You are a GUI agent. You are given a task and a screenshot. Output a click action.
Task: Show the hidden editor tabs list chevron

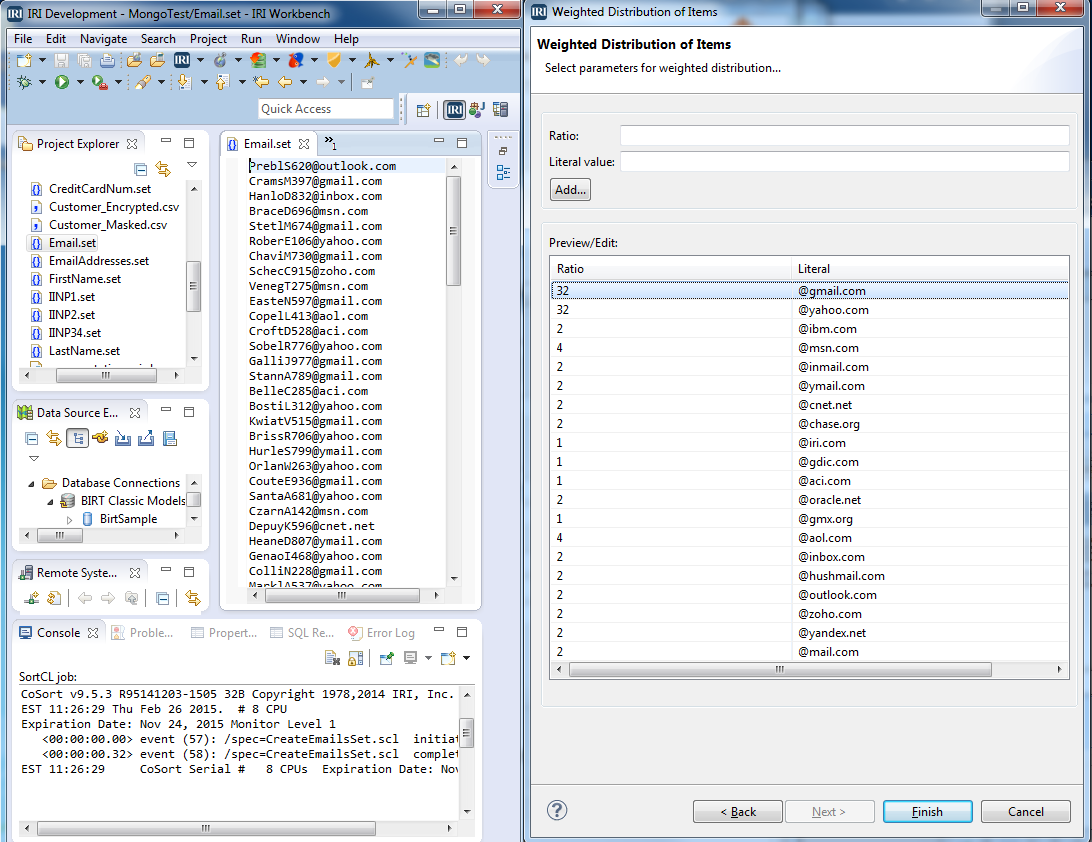pos(330,143)
